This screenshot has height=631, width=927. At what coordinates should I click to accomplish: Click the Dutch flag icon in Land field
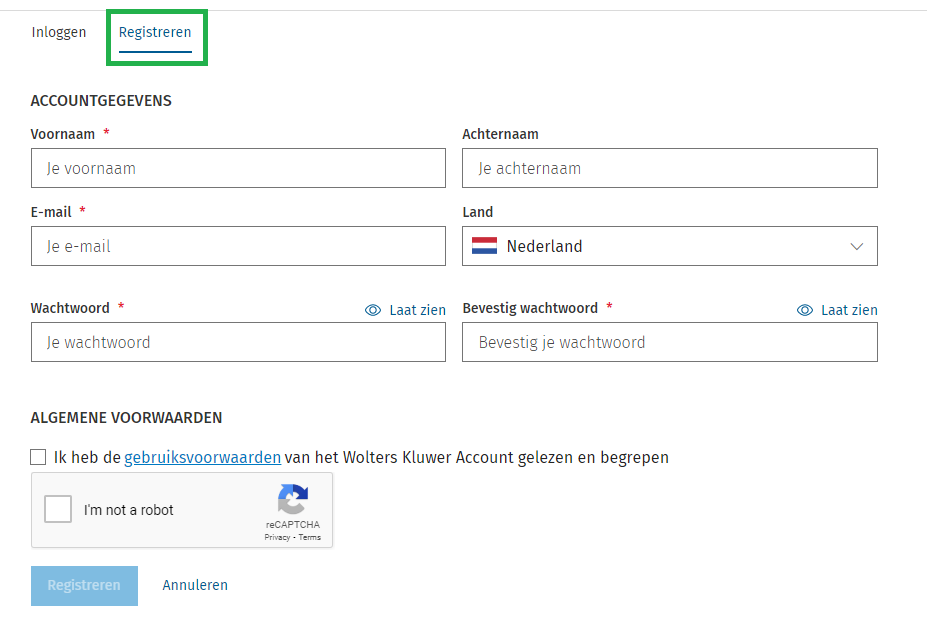(x=482, y=246)
